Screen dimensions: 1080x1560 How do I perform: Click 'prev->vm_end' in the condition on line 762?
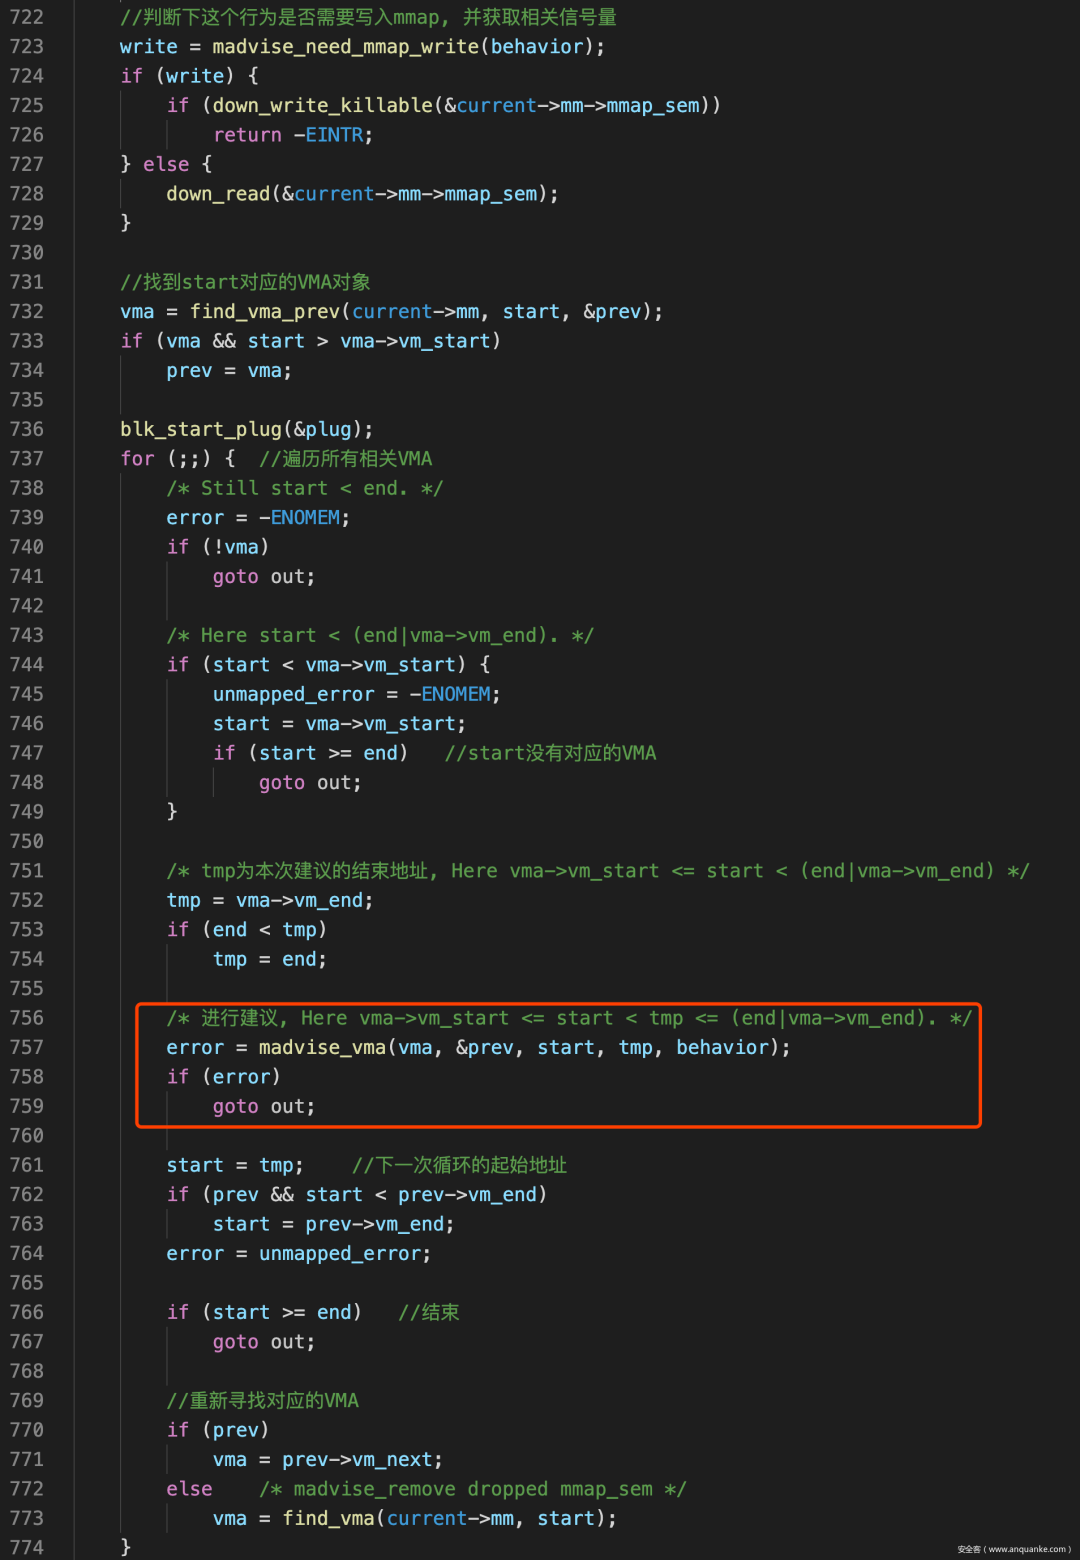tap(467, 1195)
